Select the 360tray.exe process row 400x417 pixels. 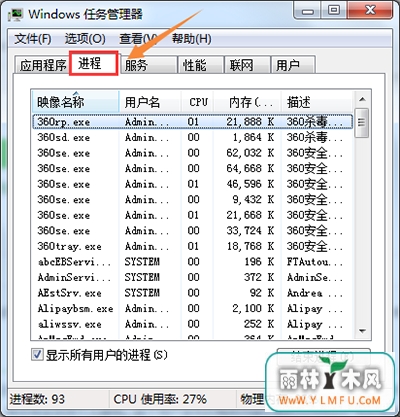point(192,246)
